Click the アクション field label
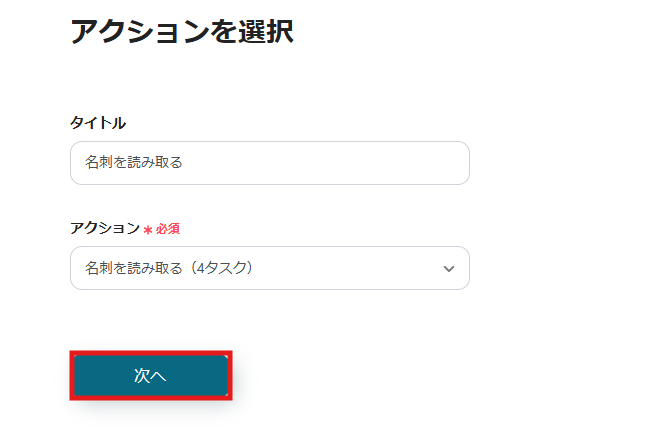 [x=105, y=228]
